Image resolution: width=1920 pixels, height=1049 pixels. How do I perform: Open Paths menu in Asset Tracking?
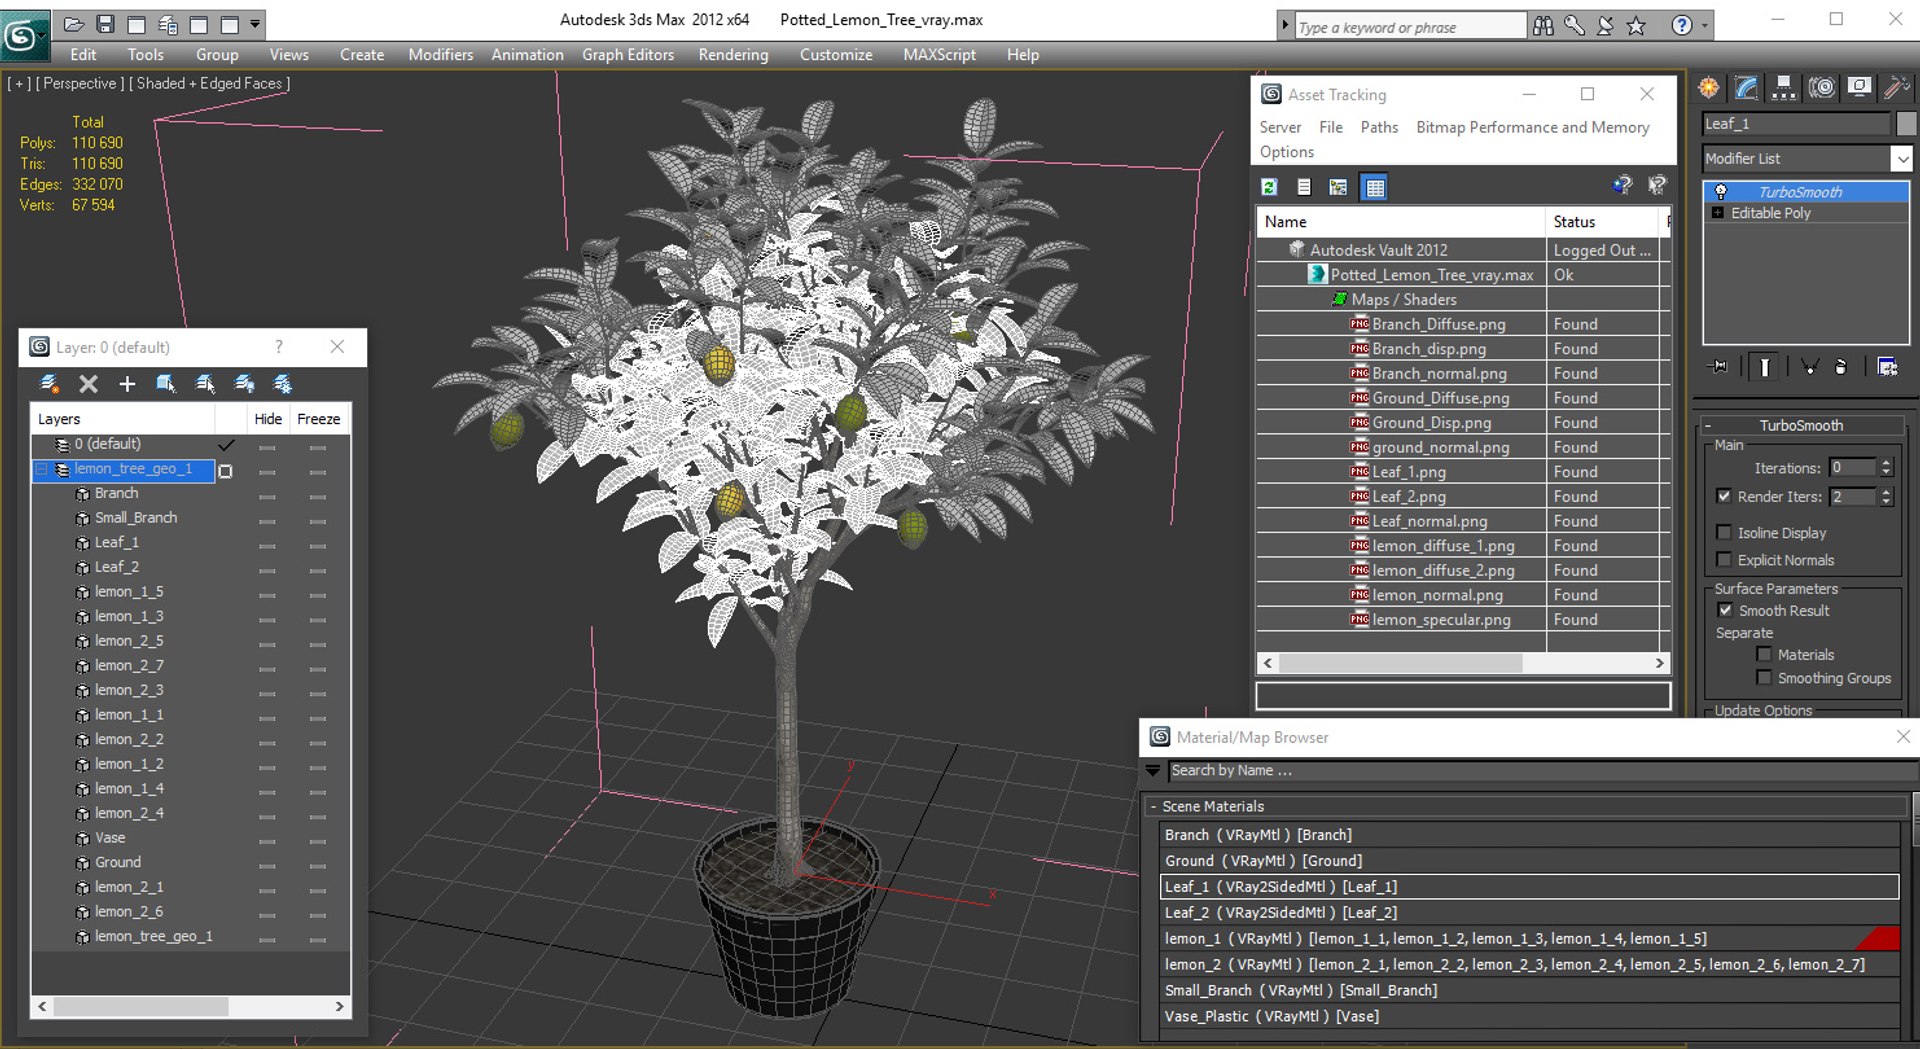tap(1379, 127)
